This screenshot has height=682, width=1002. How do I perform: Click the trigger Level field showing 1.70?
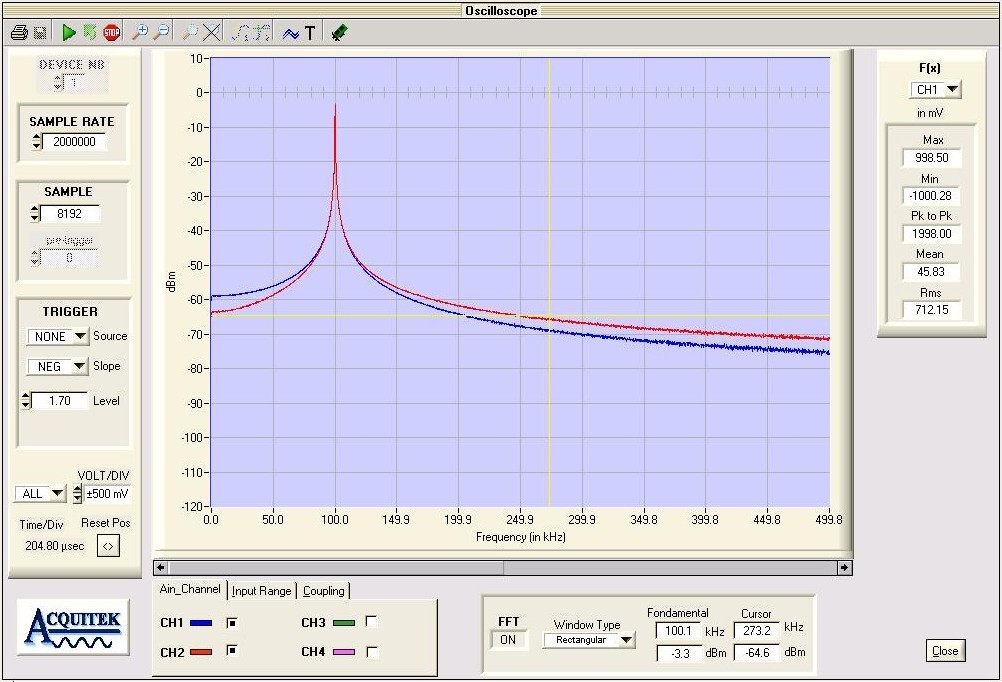59,401
